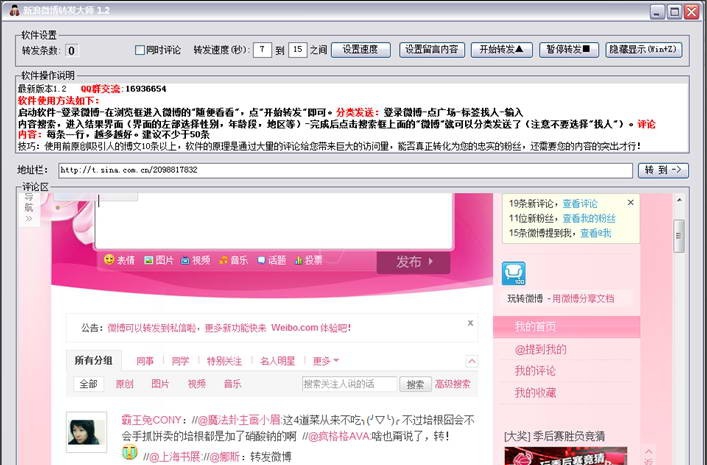The width and height of the screenshot is (707, 465).
Task: Filter posts by 视频 type
Action: tap(197, 384)
